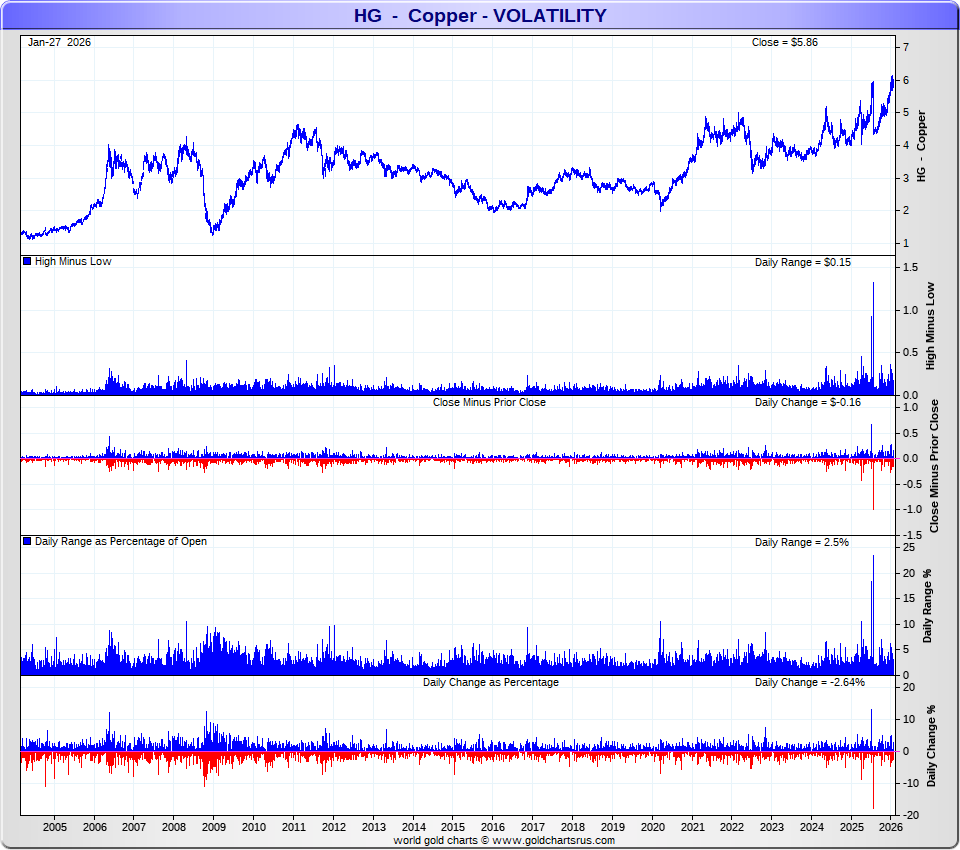Image resolution: width=960 pixels, height=850 pixels.
Task: Click 'Daily Range as Percentage of Open' label
Action: pyautogui.click(x=121, y=541)
